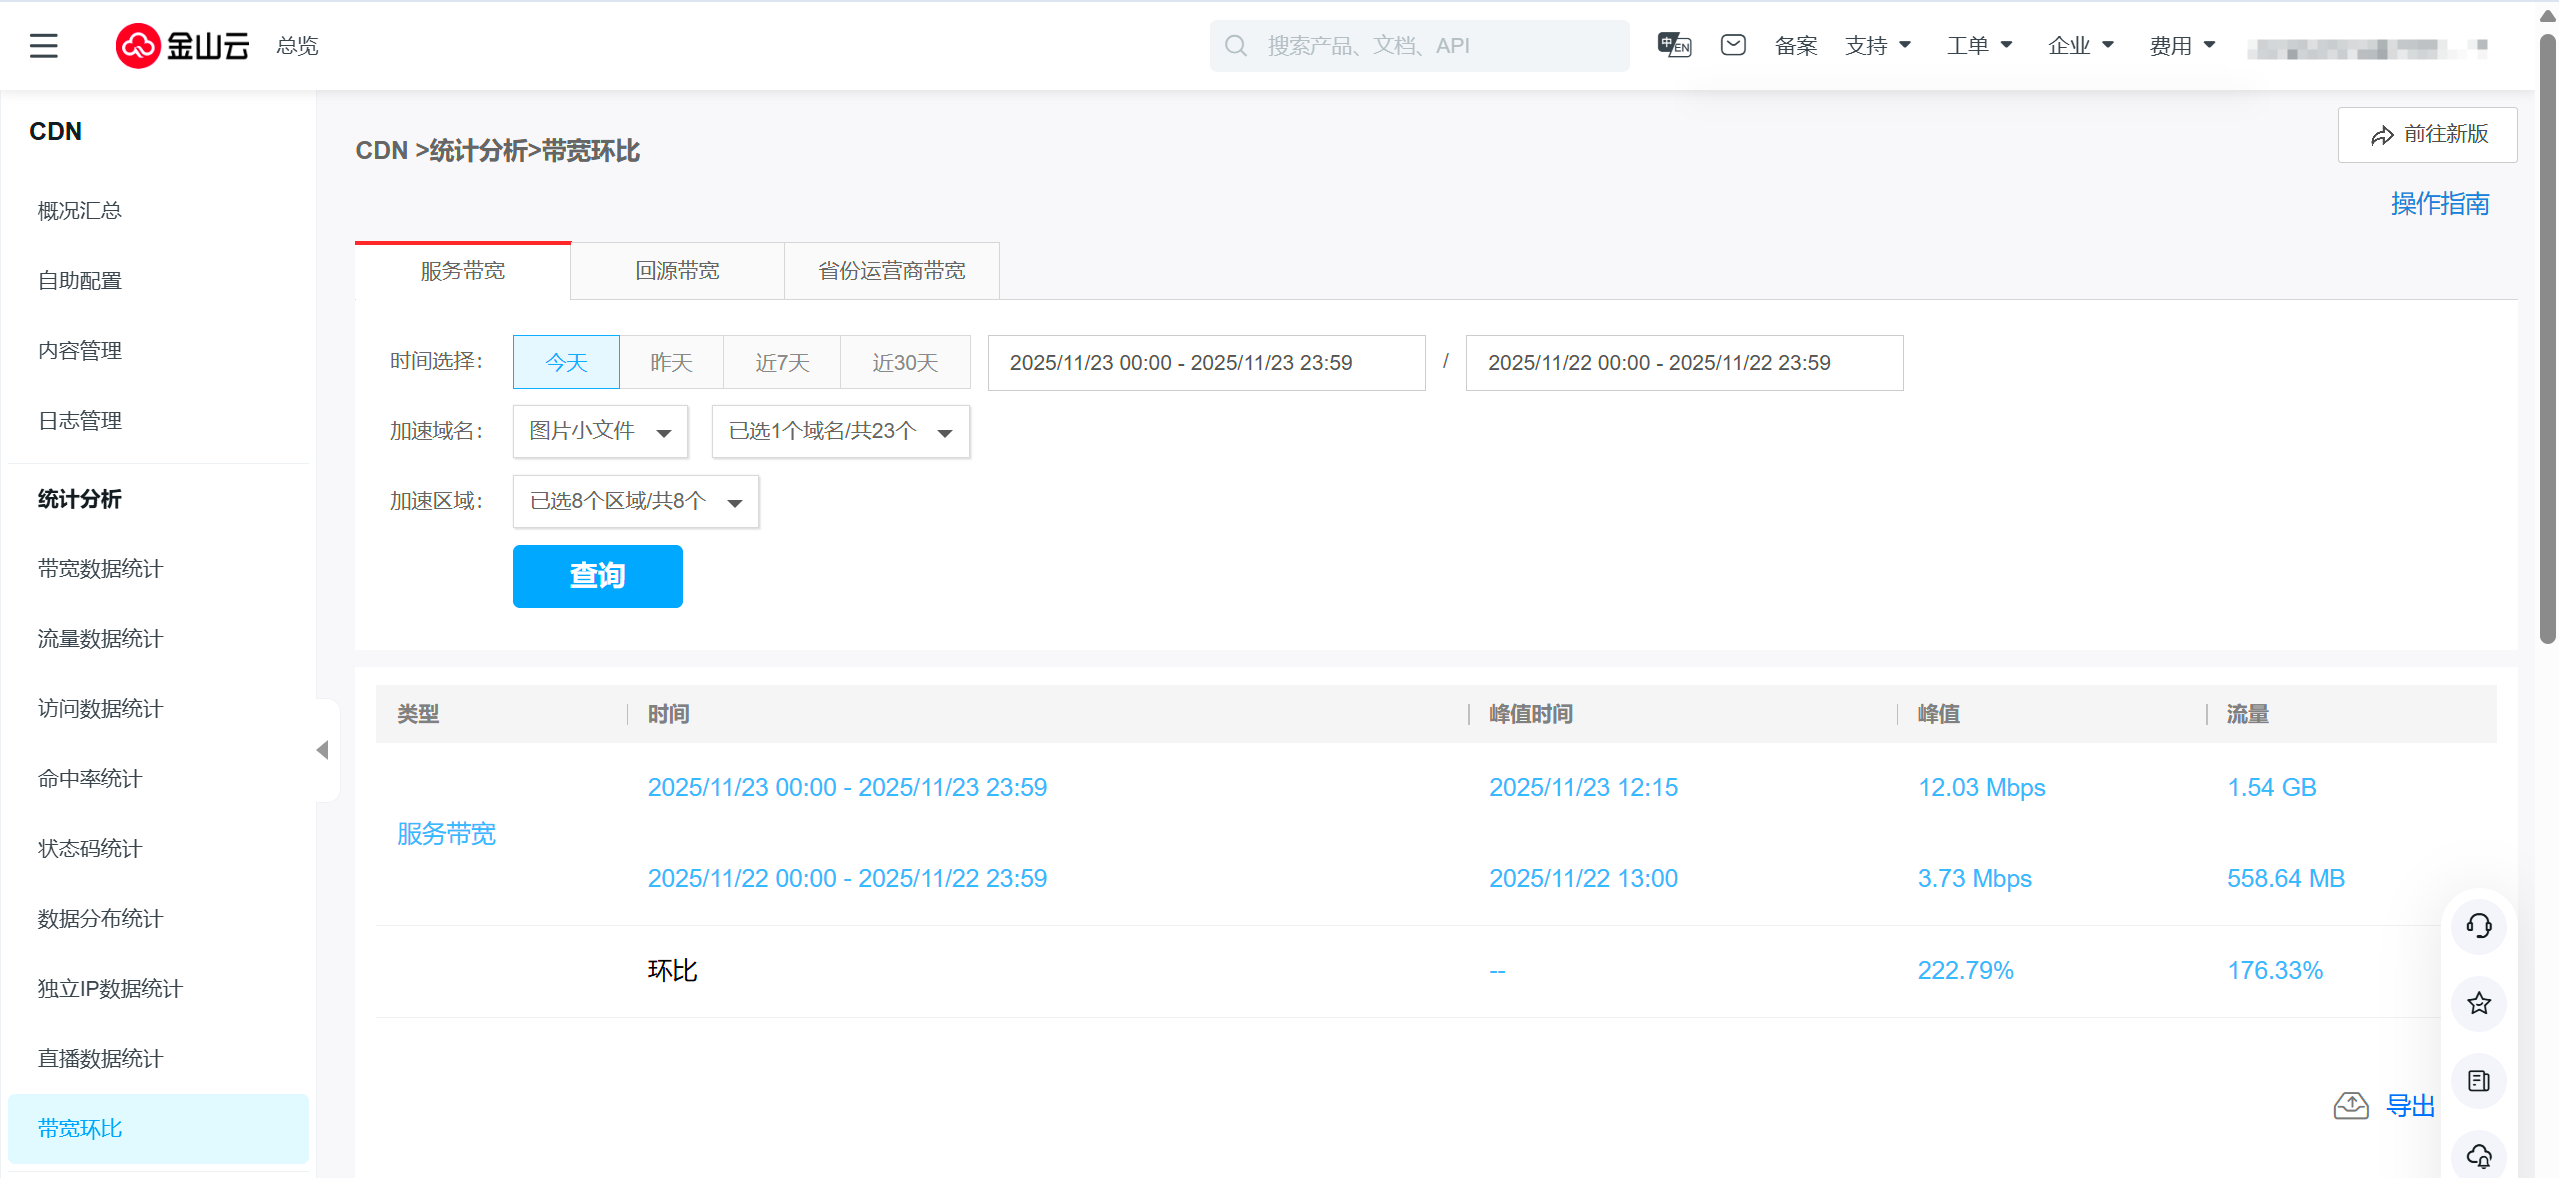Screen dimensions: 2559x1178
Task: Open the 已选1个域名 domain dropdown
Action: [840, 432]
